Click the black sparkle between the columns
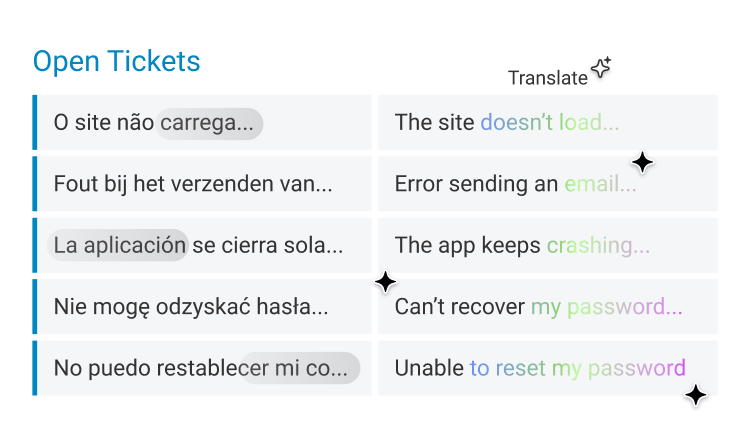Screen dimensions: 750x428 click(x=386, y=282)
